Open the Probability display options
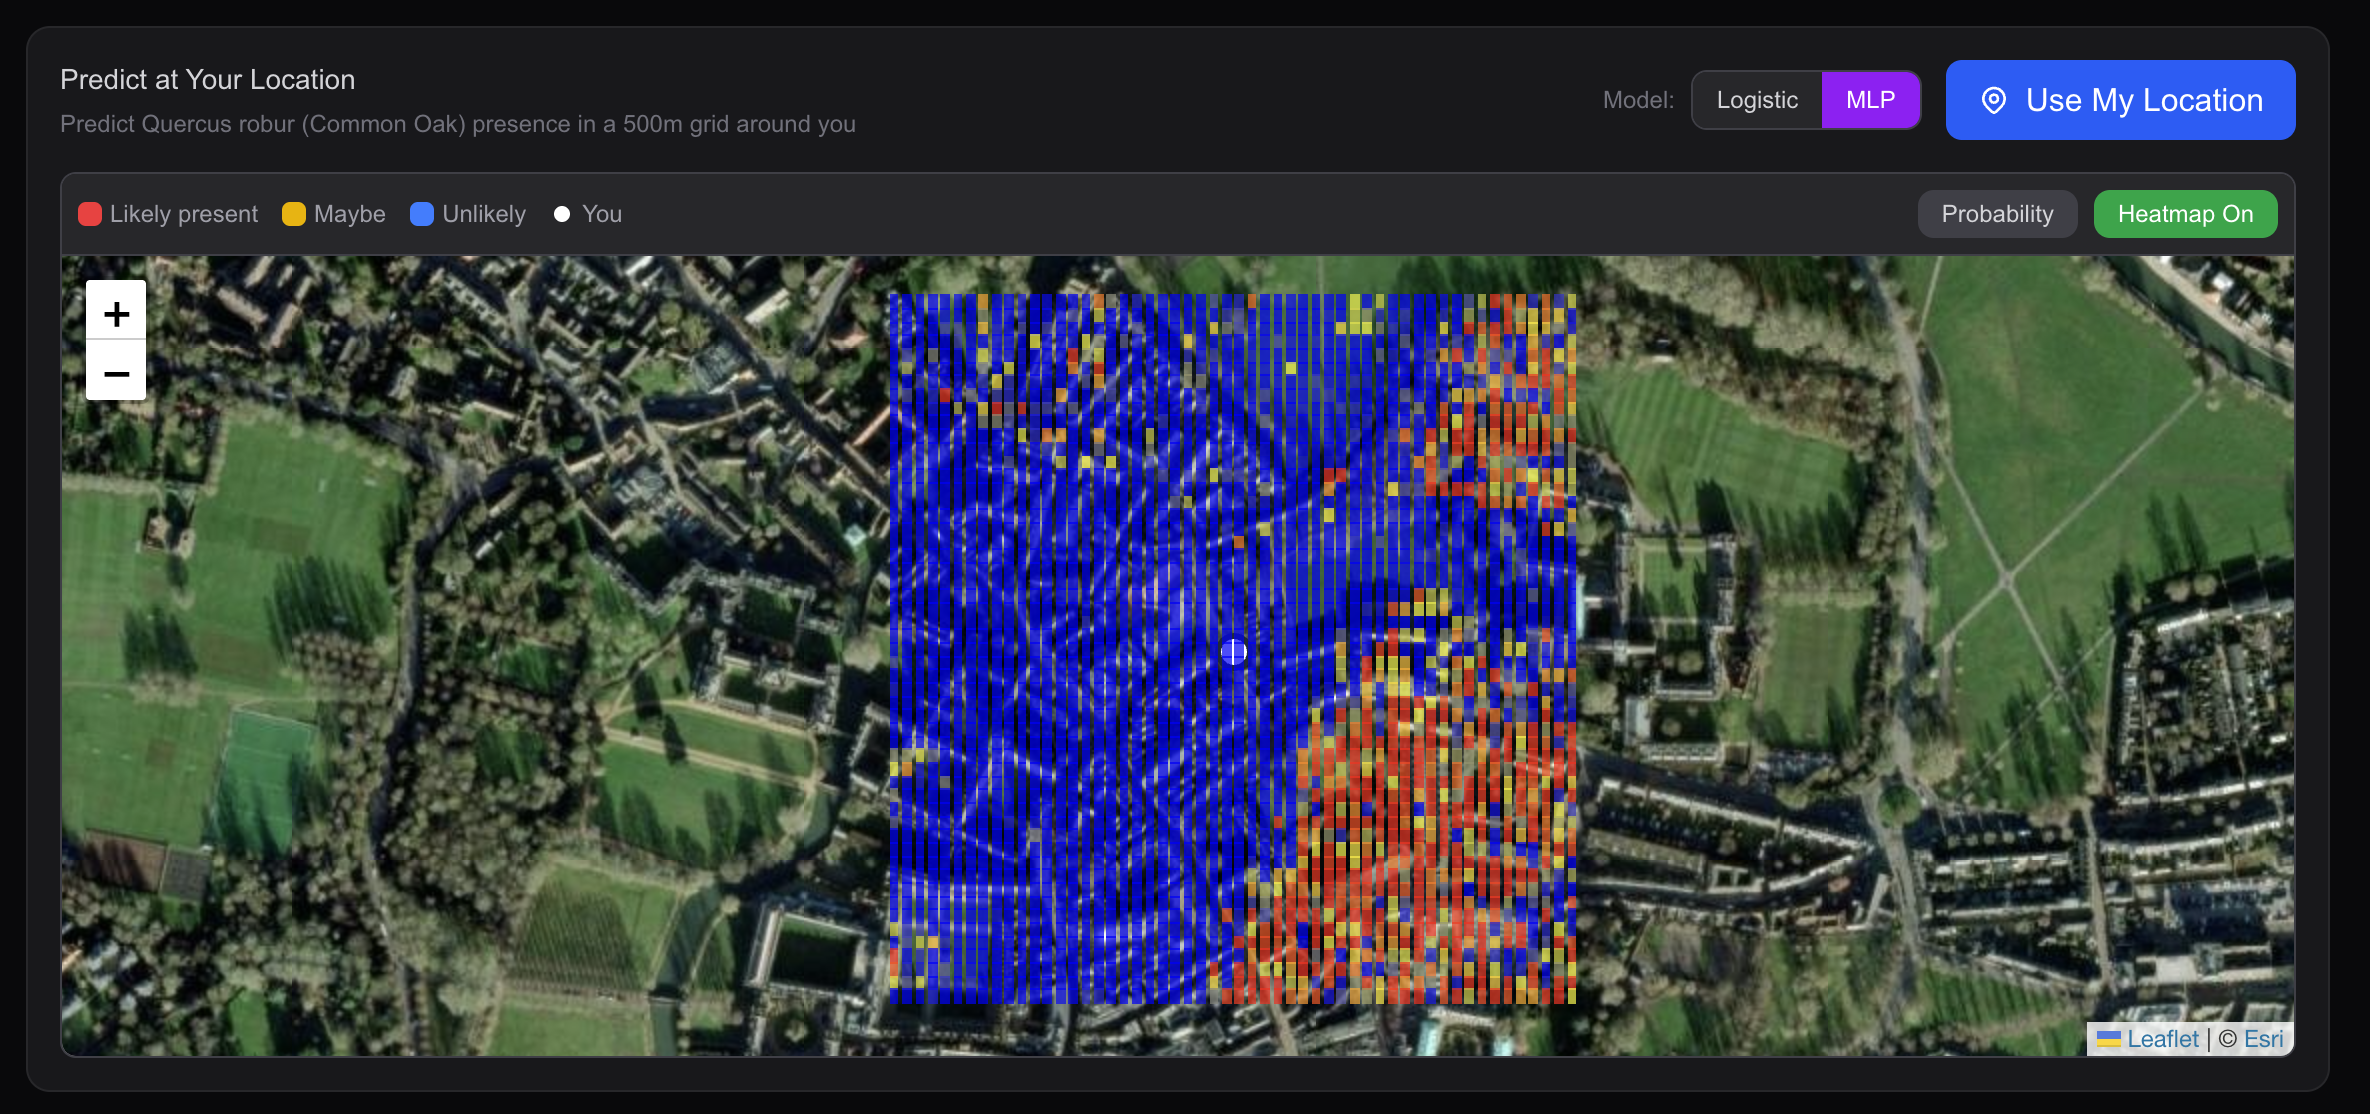The image size is (2370, 1114). [1997, 213]
